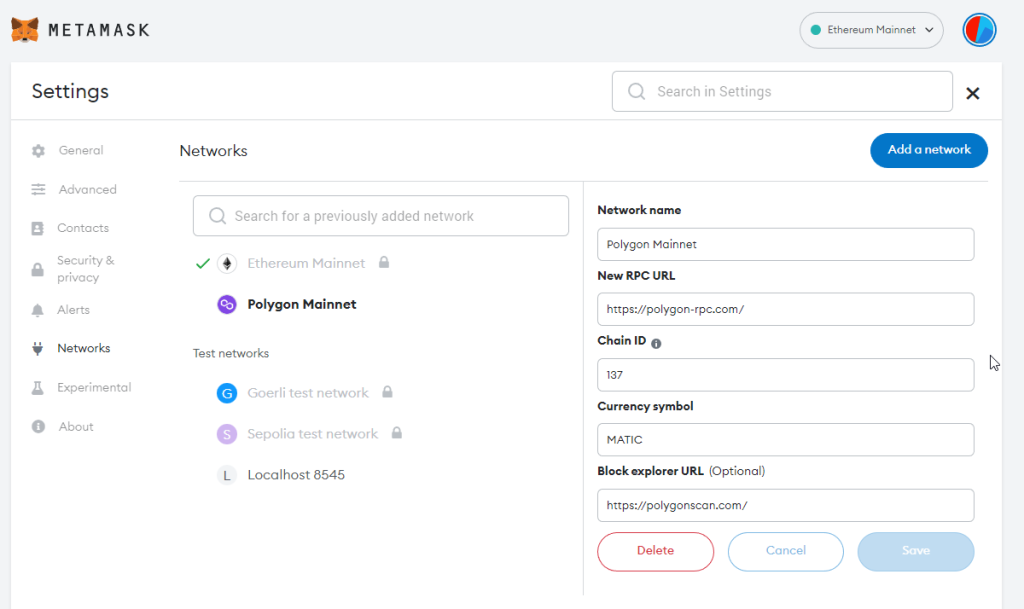
Task: Click the Polygon Mainnet purple icon
Action: [227, 305]
